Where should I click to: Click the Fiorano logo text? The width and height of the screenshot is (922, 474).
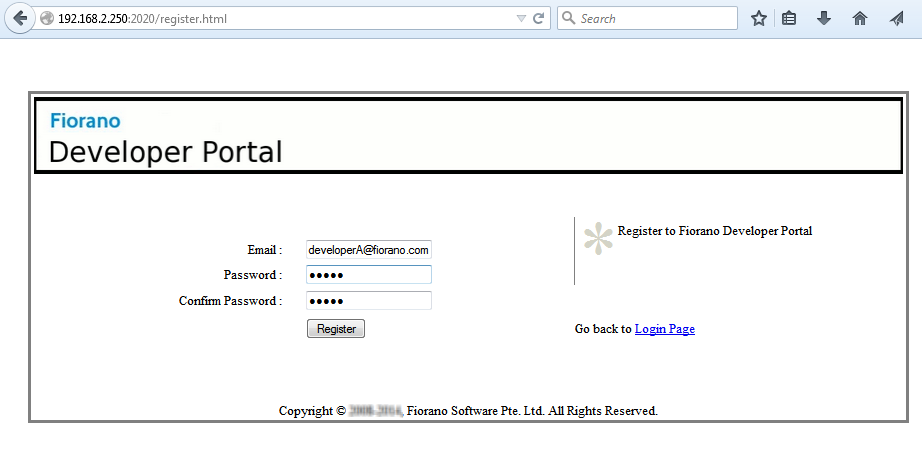(85, 121)
